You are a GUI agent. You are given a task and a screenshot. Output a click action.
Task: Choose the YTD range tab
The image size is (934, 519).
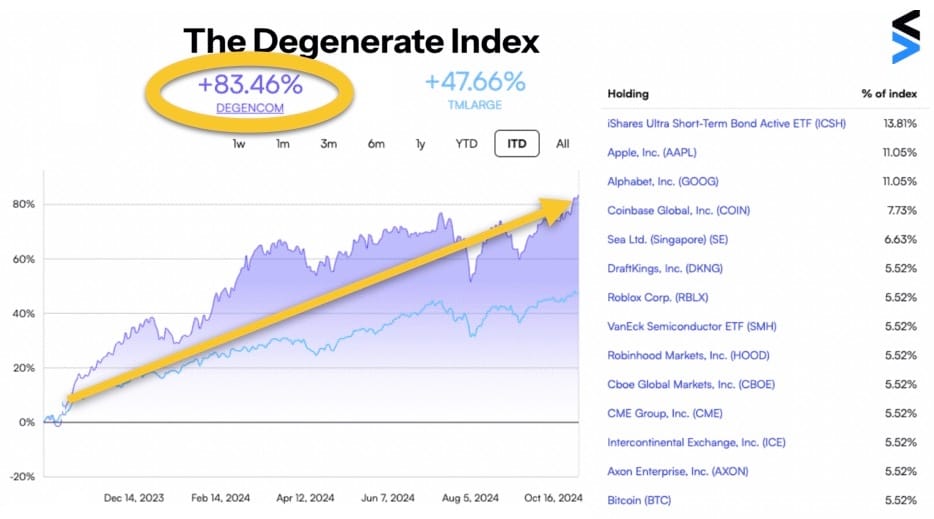click(x=466, y=144)
